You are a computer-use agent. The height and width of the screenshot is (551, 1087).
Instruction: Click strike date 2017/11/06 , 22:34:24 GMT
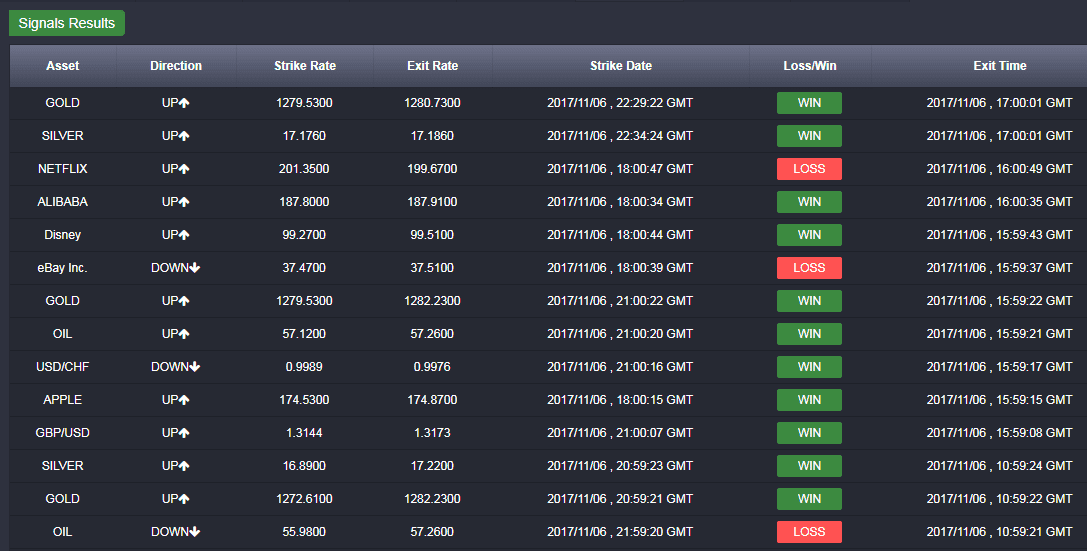pyautogui.click(x=620, y=136)
